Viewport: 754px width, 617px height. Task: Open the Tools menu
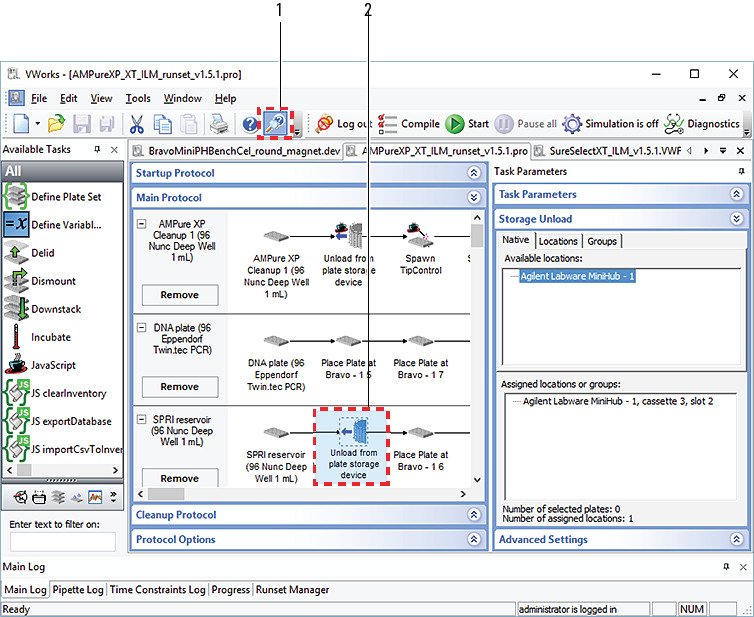[x=138, y=99]
